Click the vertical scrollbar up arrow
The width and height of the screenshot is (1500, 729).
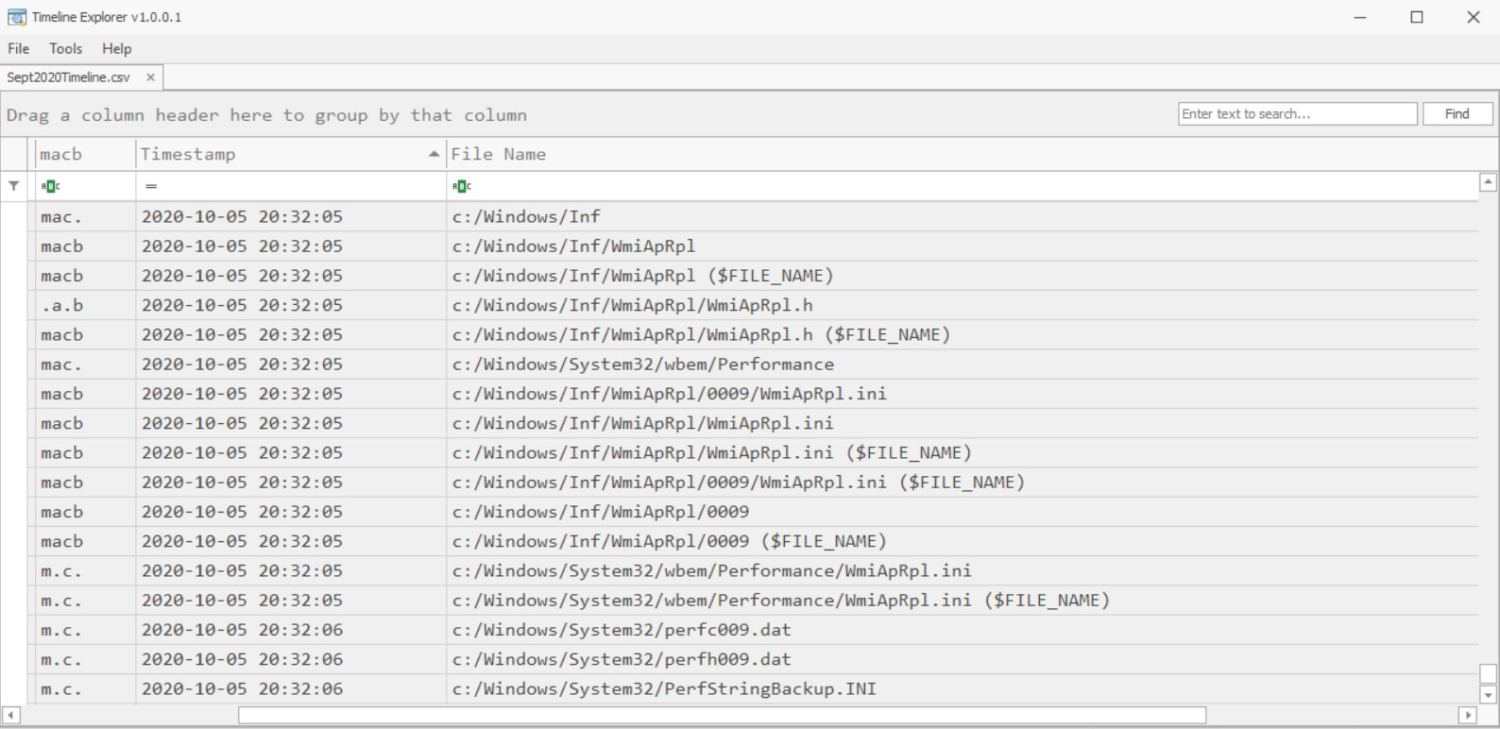tap(1488, 180)
